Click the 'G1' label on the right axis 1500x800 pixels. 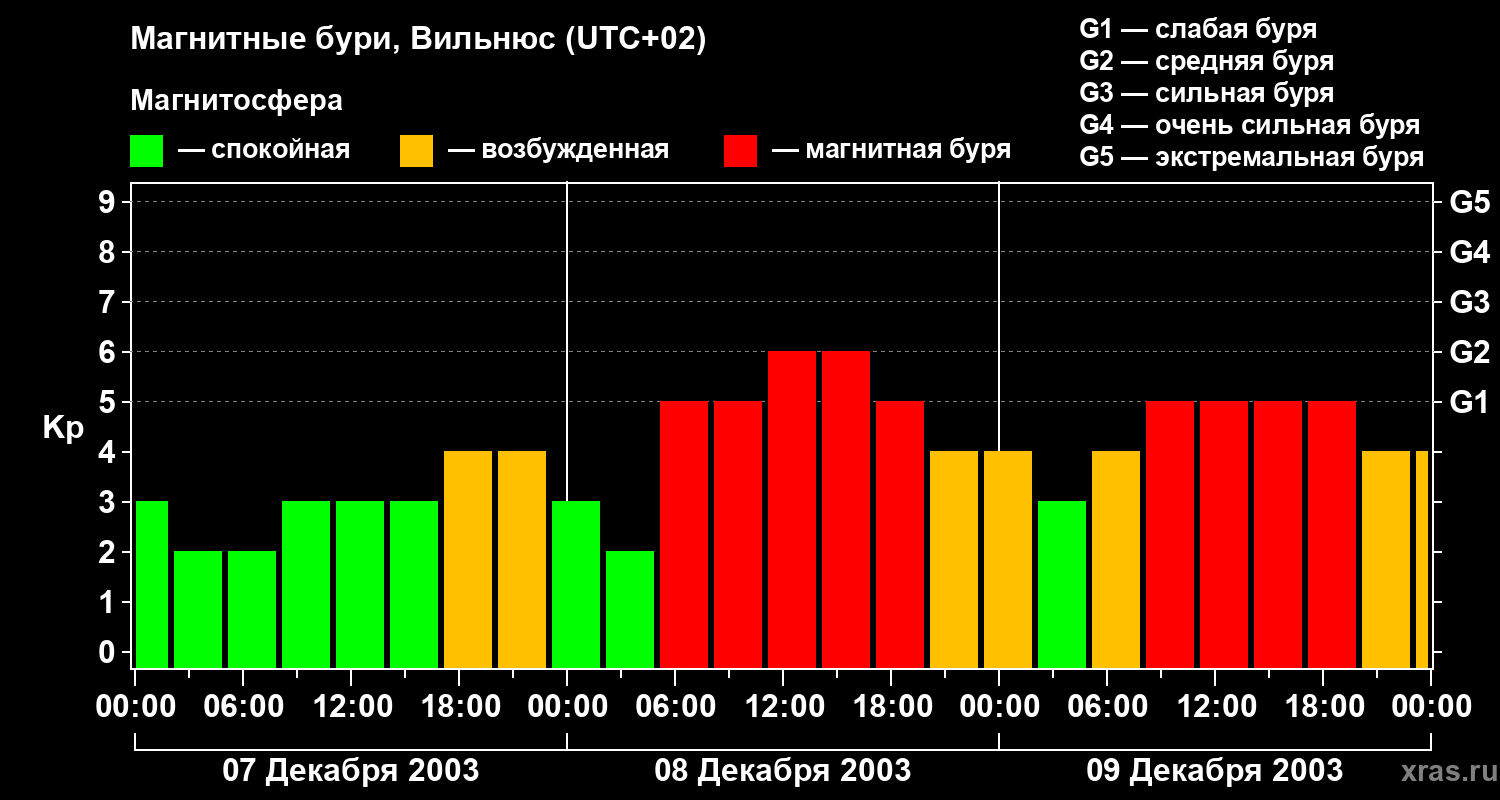[1469, 402]
